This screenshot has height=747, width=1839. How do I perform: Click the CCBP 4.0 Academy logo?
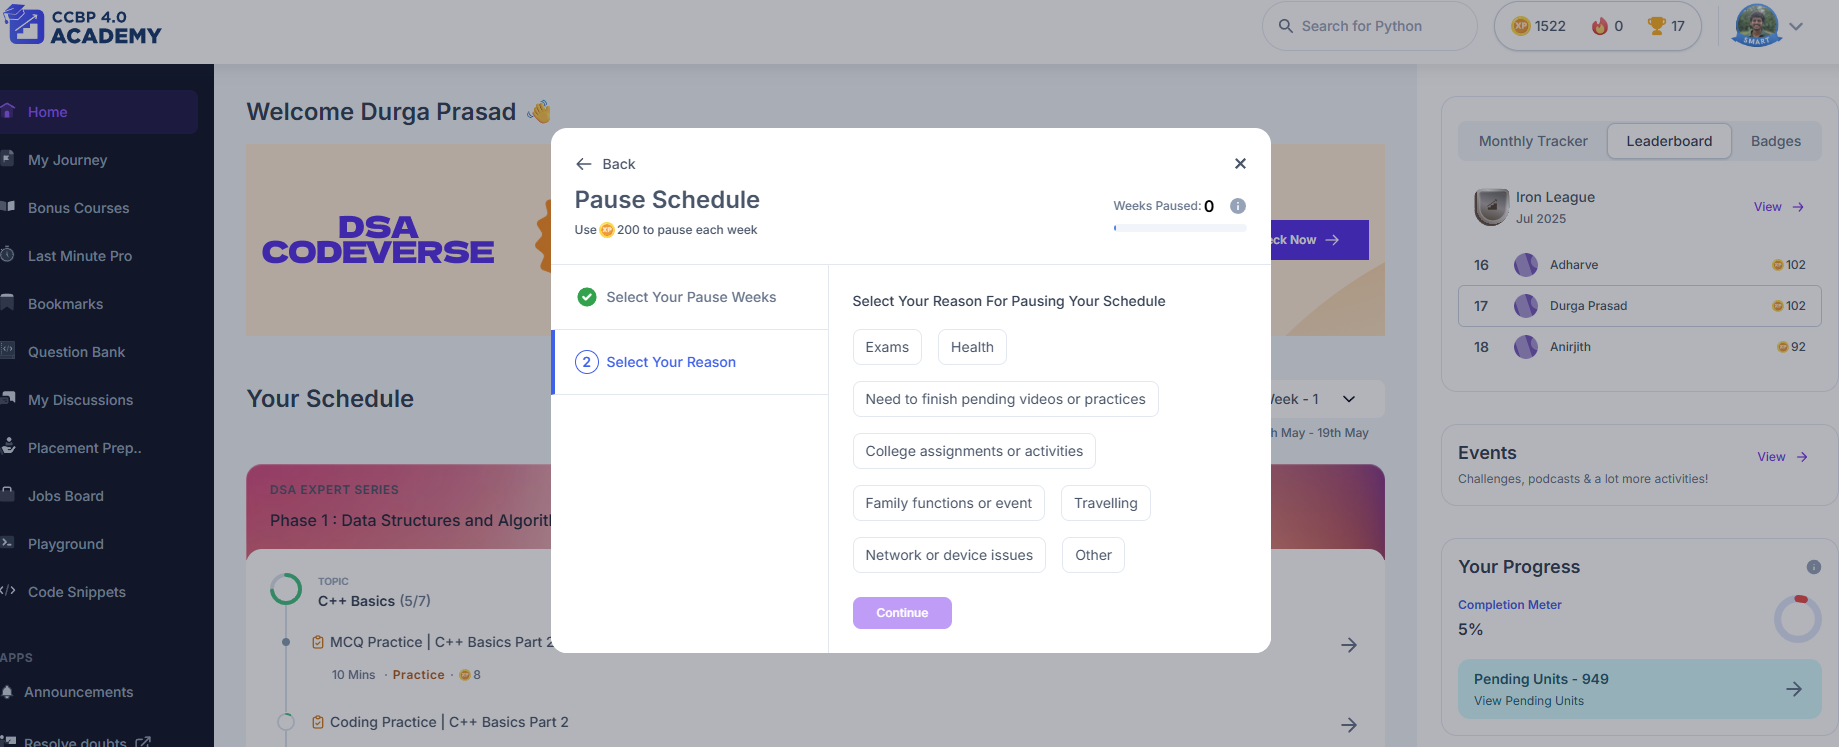(82, 26)
